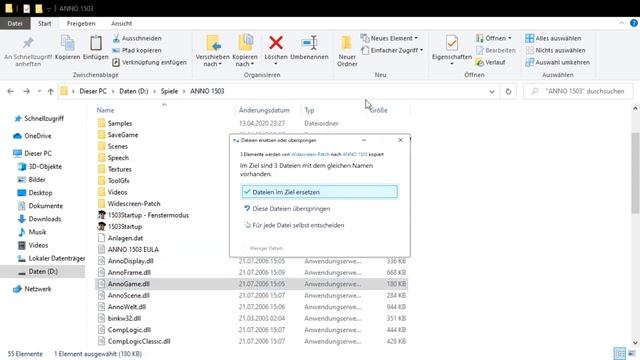Click Auswahl umkehren
This screenshot has width=640, height=360.
pyautogui.click(x=558, y=62)
